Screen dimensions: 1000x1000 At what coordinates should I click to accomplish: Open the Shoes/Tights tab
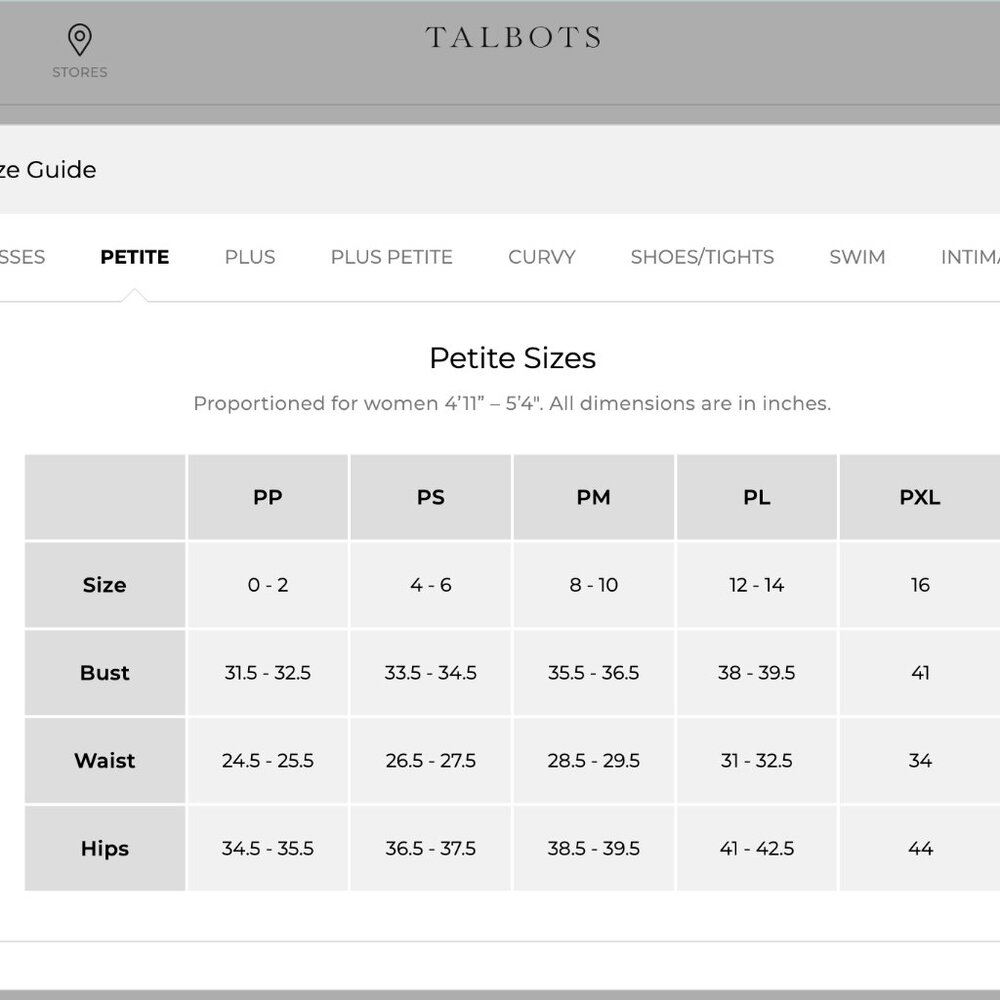[x=702, y=257]
